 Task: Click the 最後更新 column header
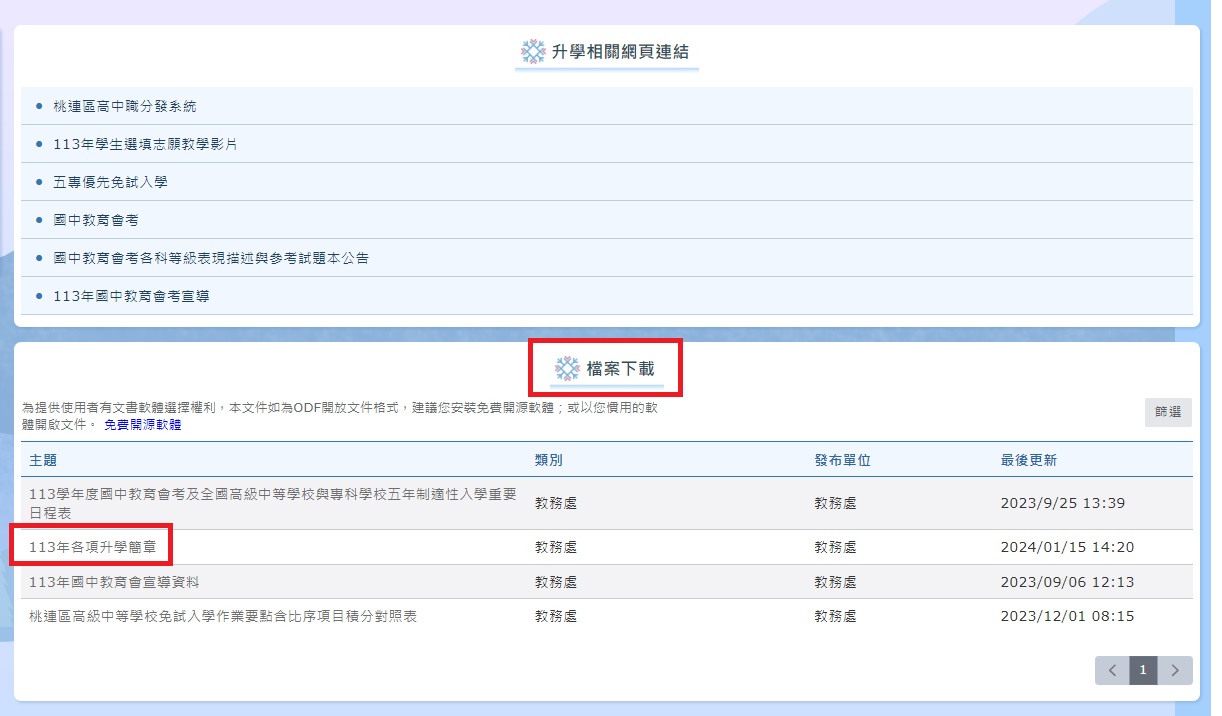coord(1028,460)
